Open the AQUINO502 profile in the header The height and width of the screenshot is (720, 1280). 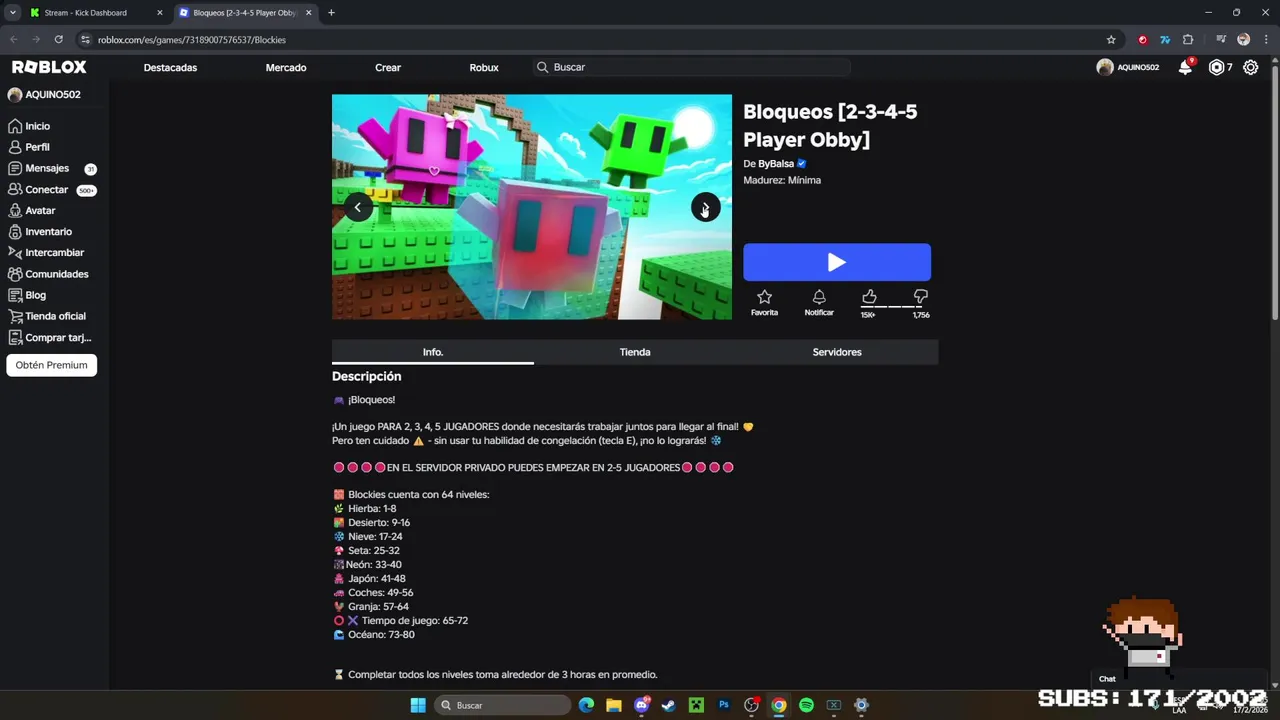tap(1127, 67)
